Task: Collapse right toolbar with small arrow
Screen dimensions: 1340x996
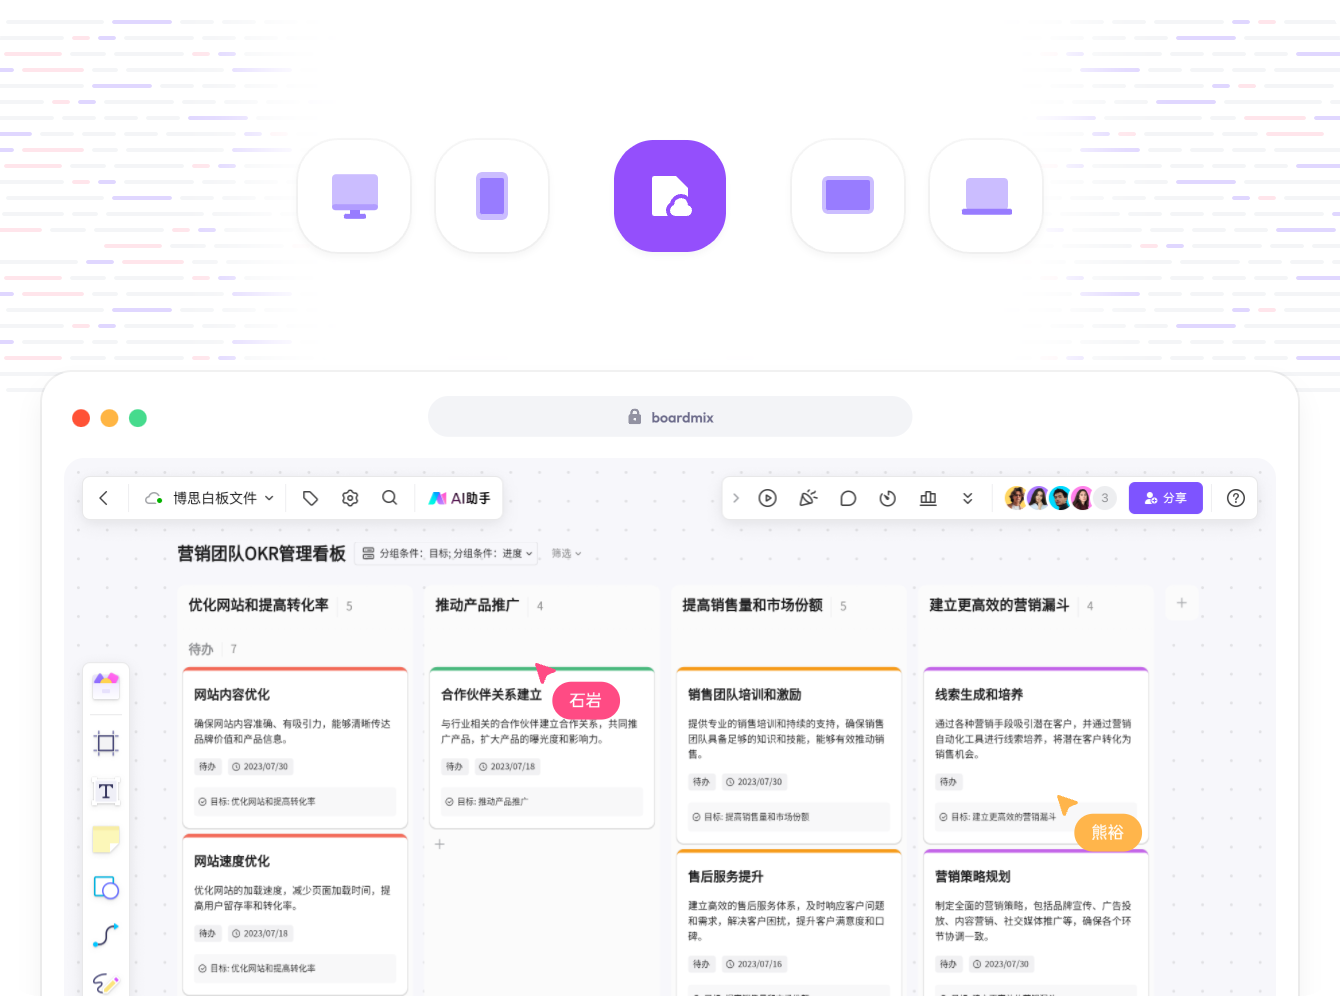Action: click(736, 498)
